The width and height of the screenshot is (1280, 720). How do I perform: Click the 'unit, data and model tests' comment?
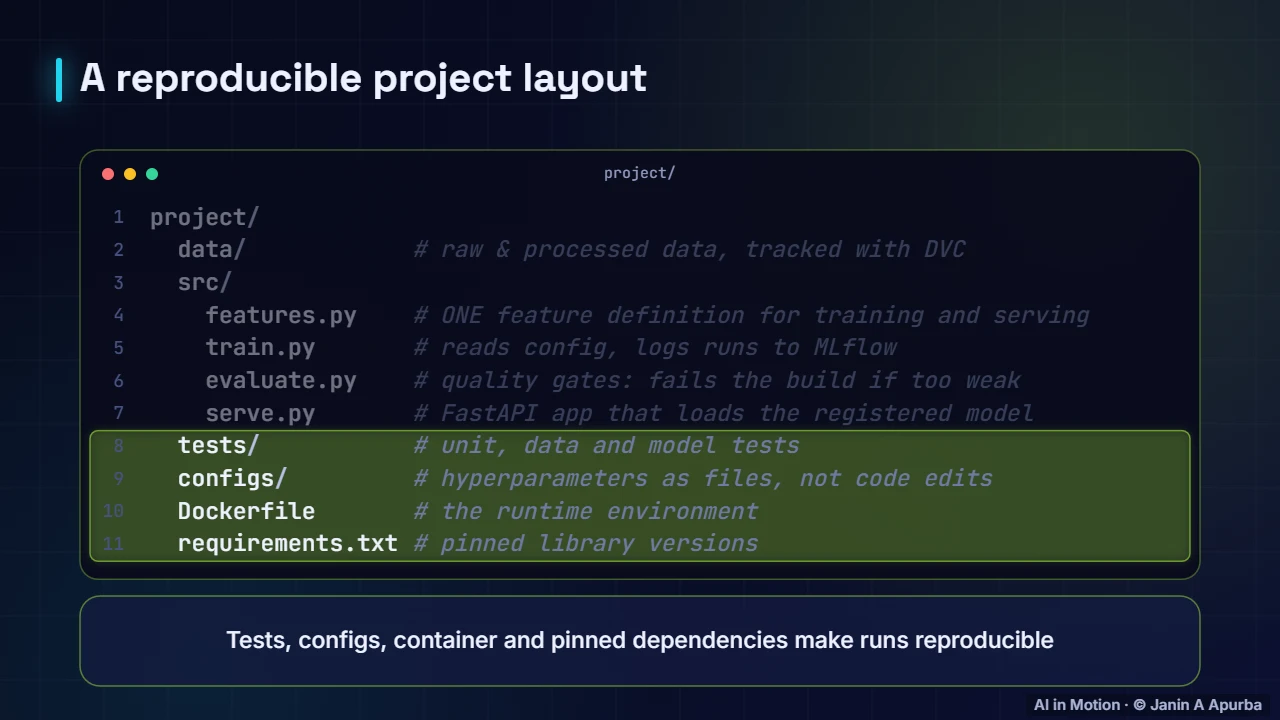[x=607, y=445]
